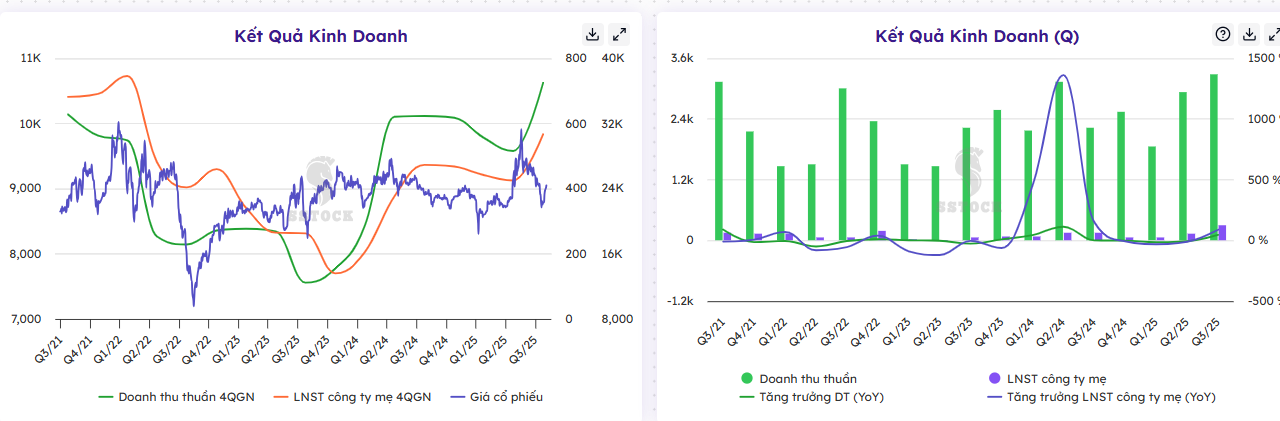
Task: Click the 600 axis value
Action: coord(576,124)
